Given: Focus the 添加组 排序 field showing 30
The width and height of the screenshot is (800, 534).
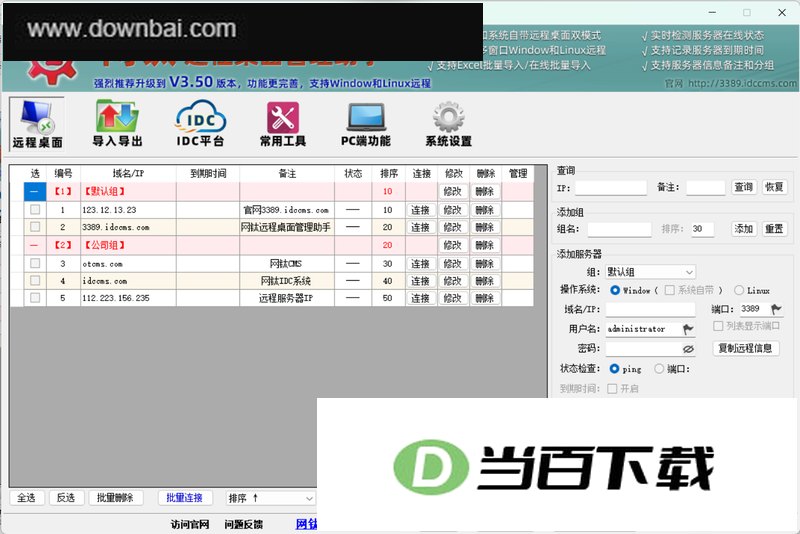Looking at the screenshot, I should tap(703, 230).
